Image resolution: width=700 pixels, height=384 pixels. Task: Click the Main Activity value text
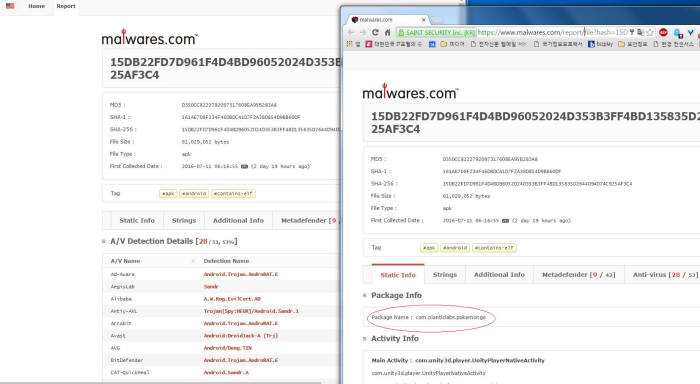pos(480,360)
